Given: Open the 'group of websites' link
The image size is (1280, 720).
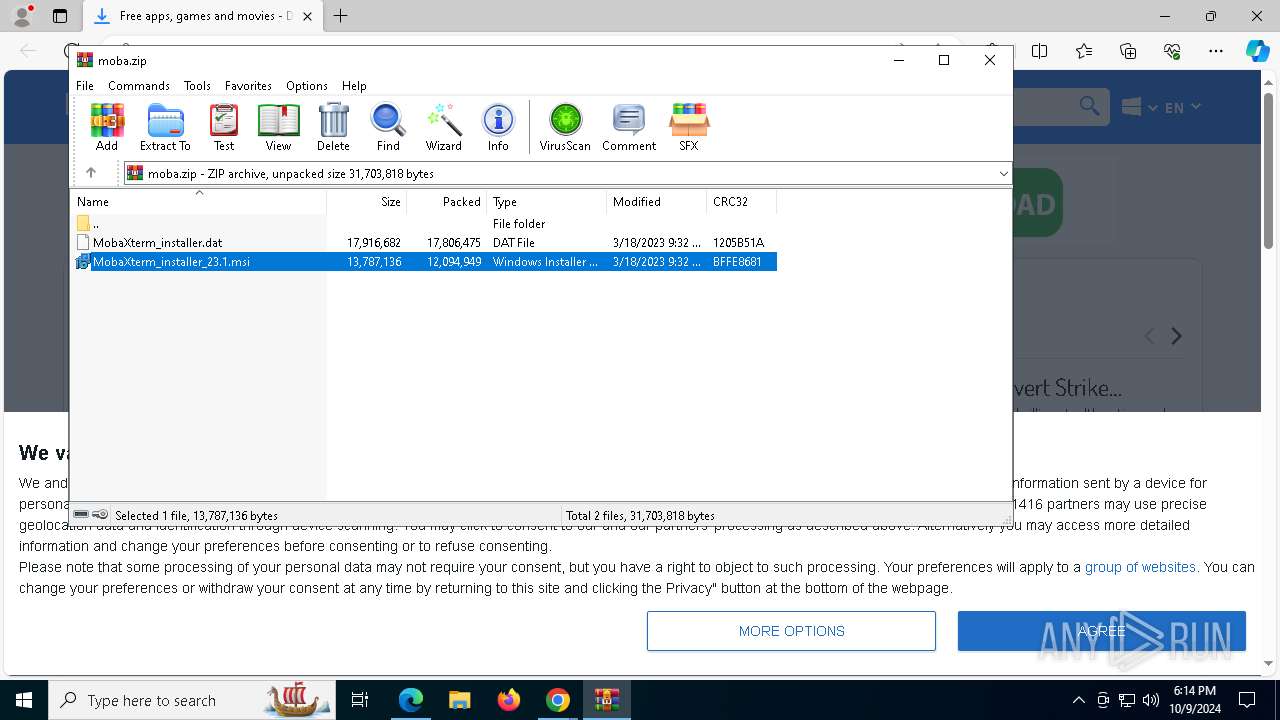Looking at the screenshot, I should [1140, 567].
